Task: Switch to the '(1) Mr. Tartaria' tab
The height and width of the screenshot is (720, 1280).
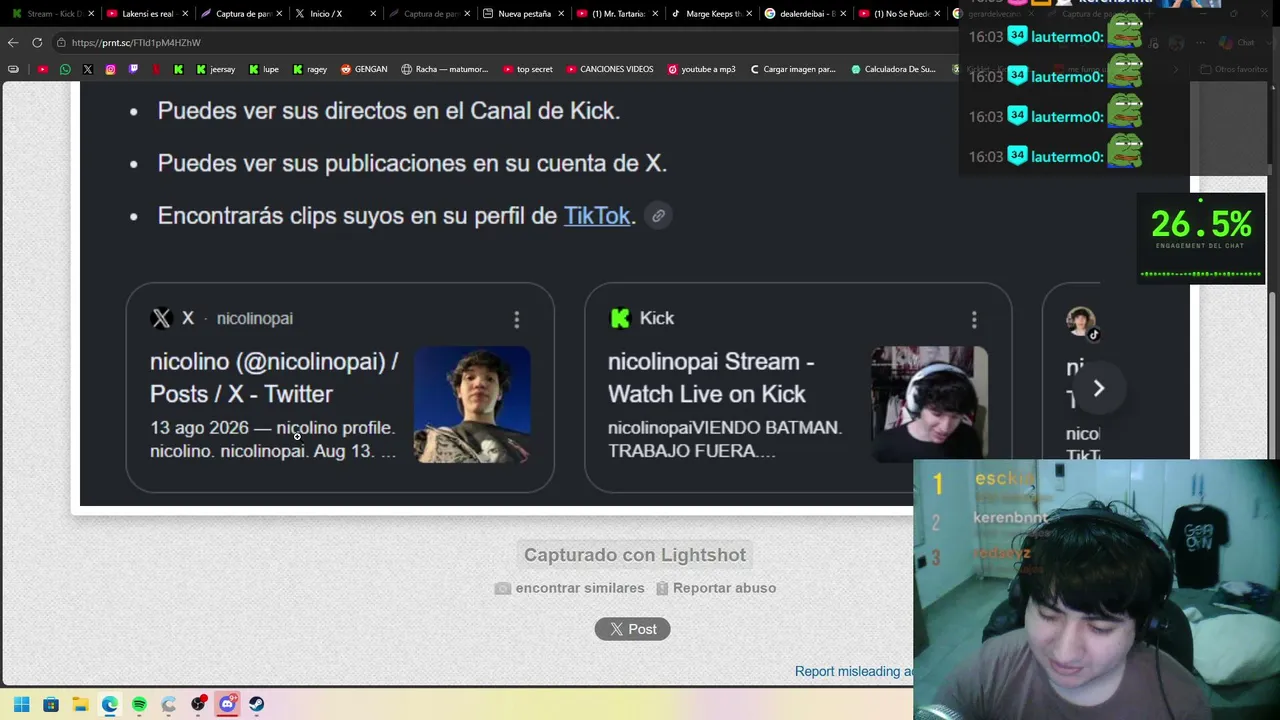Action: coord(618,14)
